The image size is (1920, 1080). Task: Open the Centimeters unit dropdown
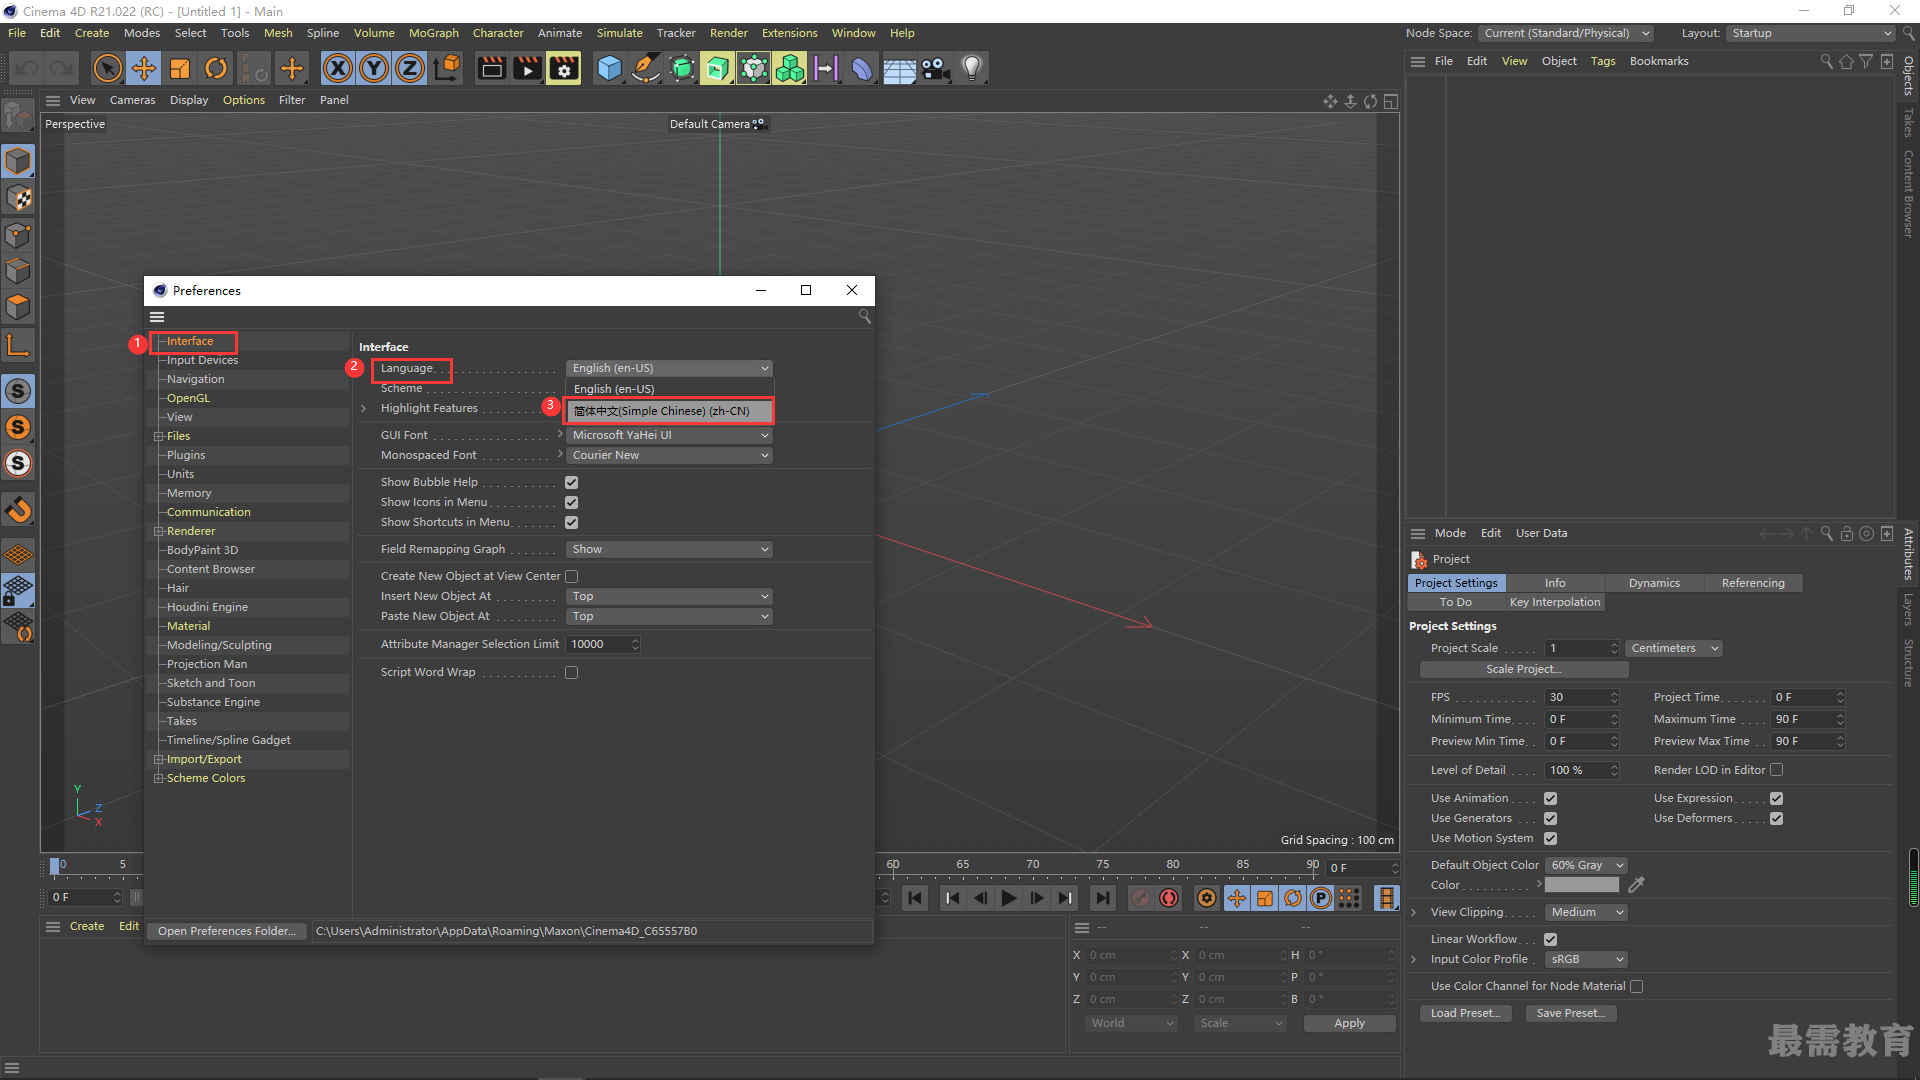(1673, 648)
